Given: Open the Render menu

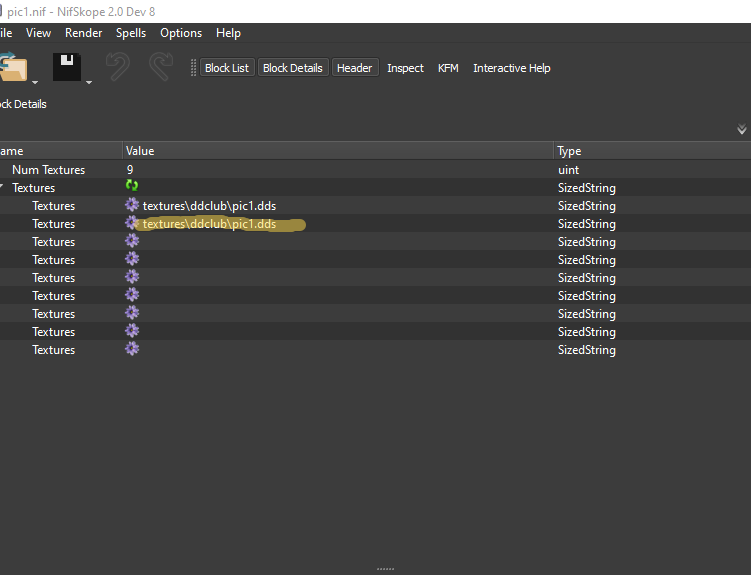Looking at the screenshot, I should coord(83,33).
